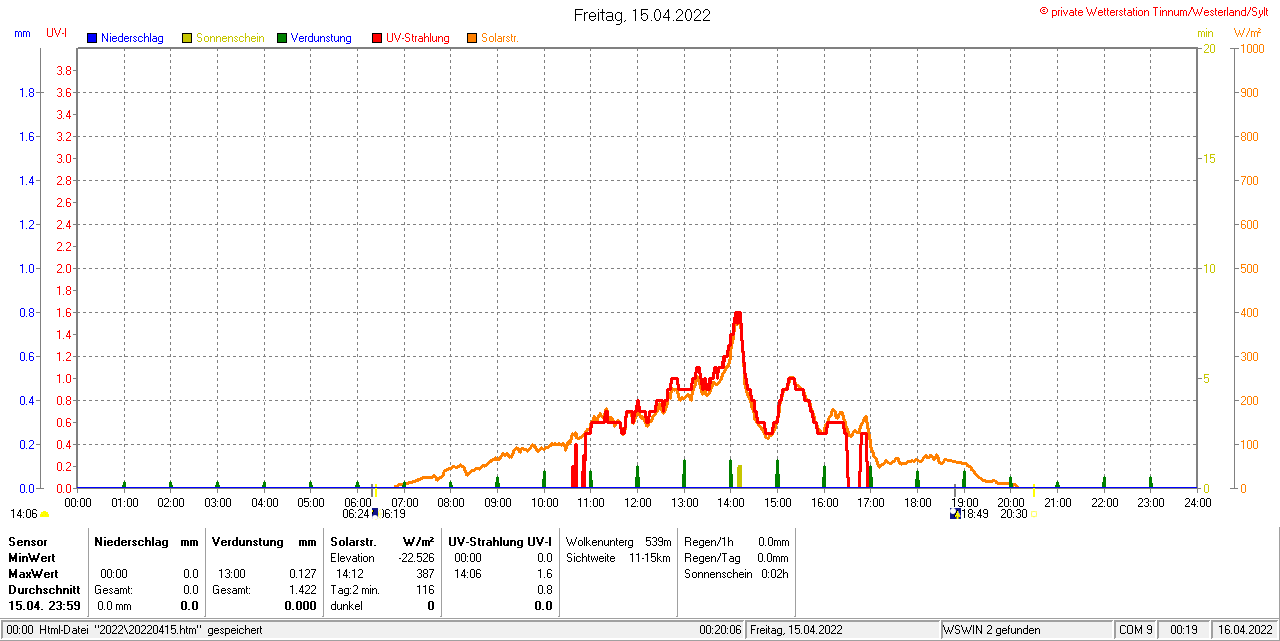Click the 'MinWert' row label
Viewport: 1280px width, 641px height.
(x=31, y=558)
